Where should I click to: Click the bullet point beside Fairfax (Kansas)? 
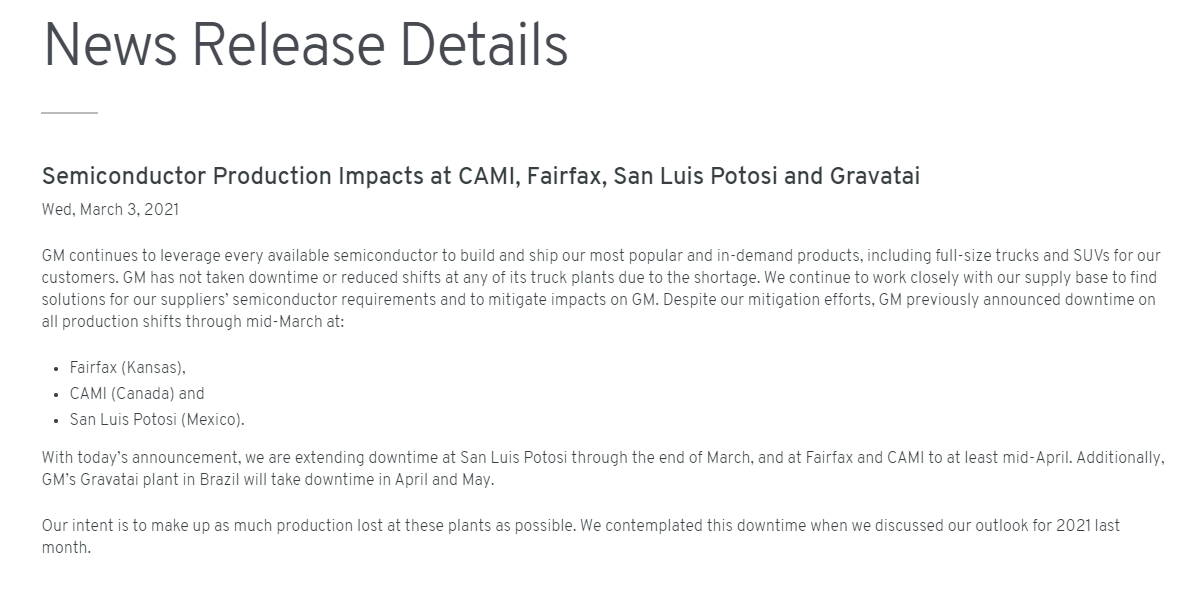pyautogui.click(x=56, y=369)
